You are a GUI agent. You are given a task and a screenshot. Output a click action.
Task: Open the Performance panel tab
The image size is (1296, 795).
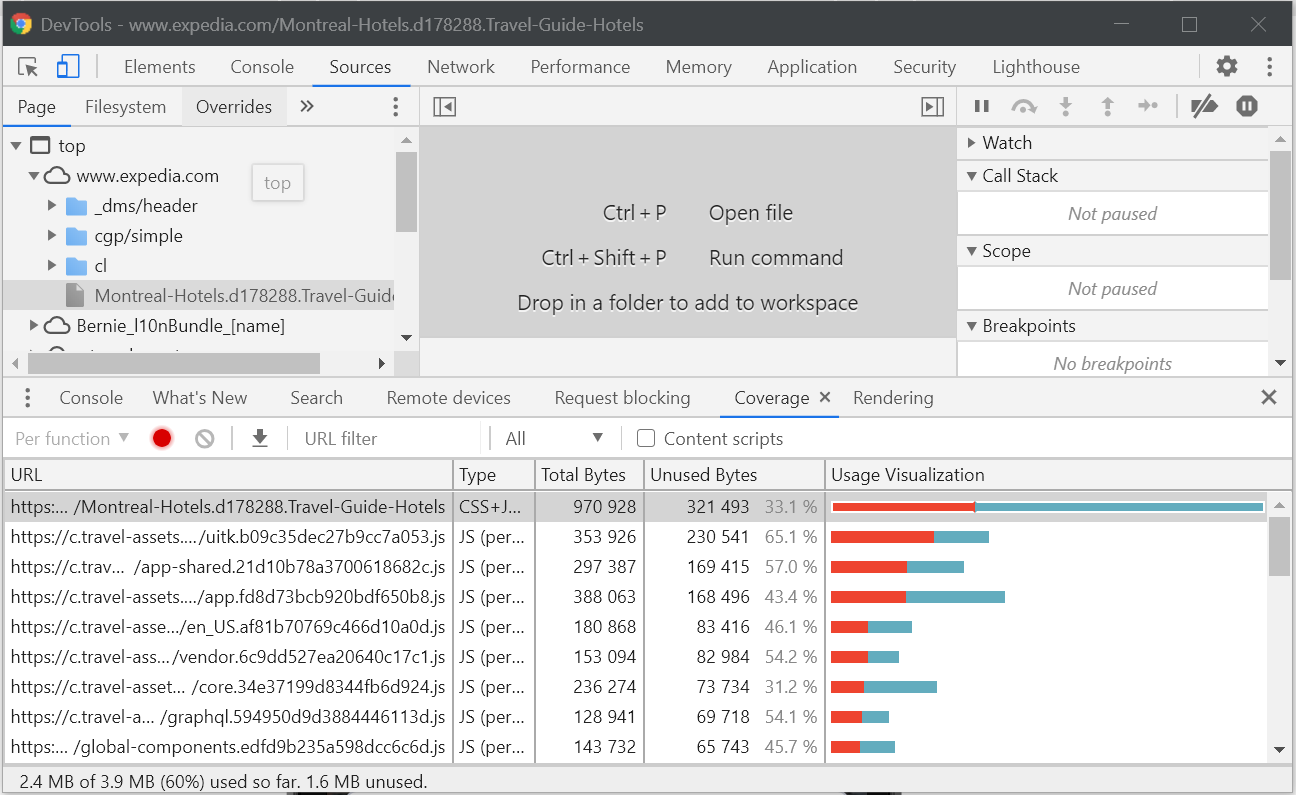(x=580, y=67)
